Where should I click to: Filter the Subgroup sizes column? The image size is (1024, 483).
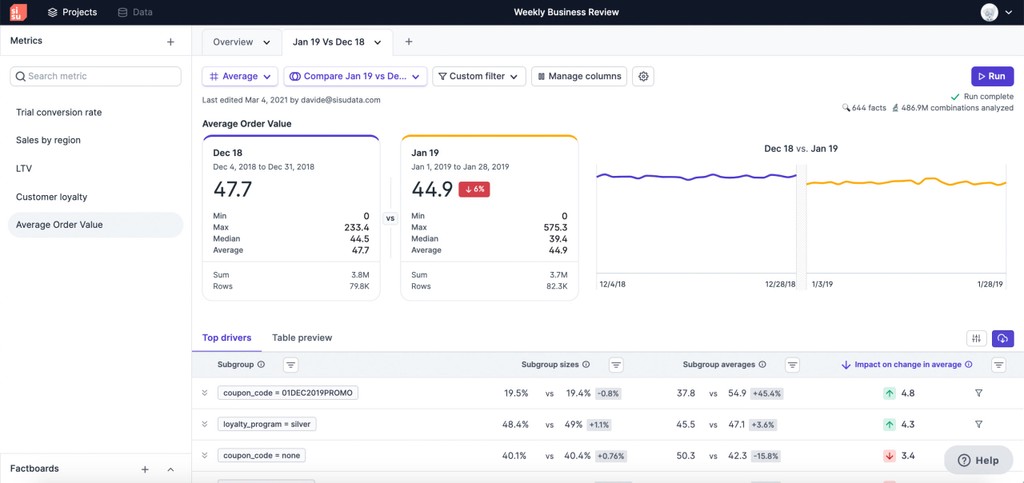616,365
